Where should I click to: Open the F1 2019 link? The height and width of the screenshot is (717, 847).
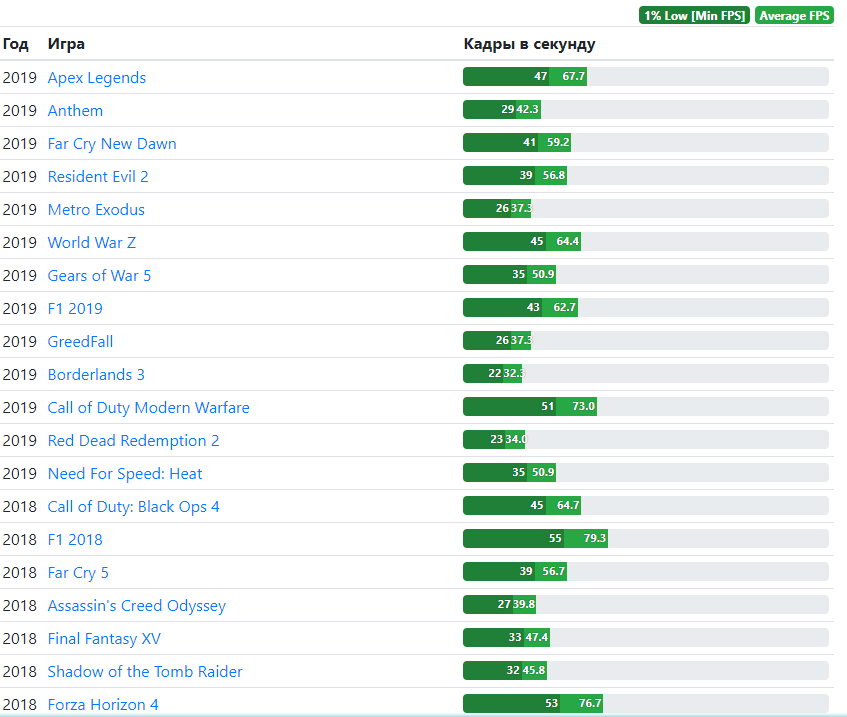click(x=75, y=309)
